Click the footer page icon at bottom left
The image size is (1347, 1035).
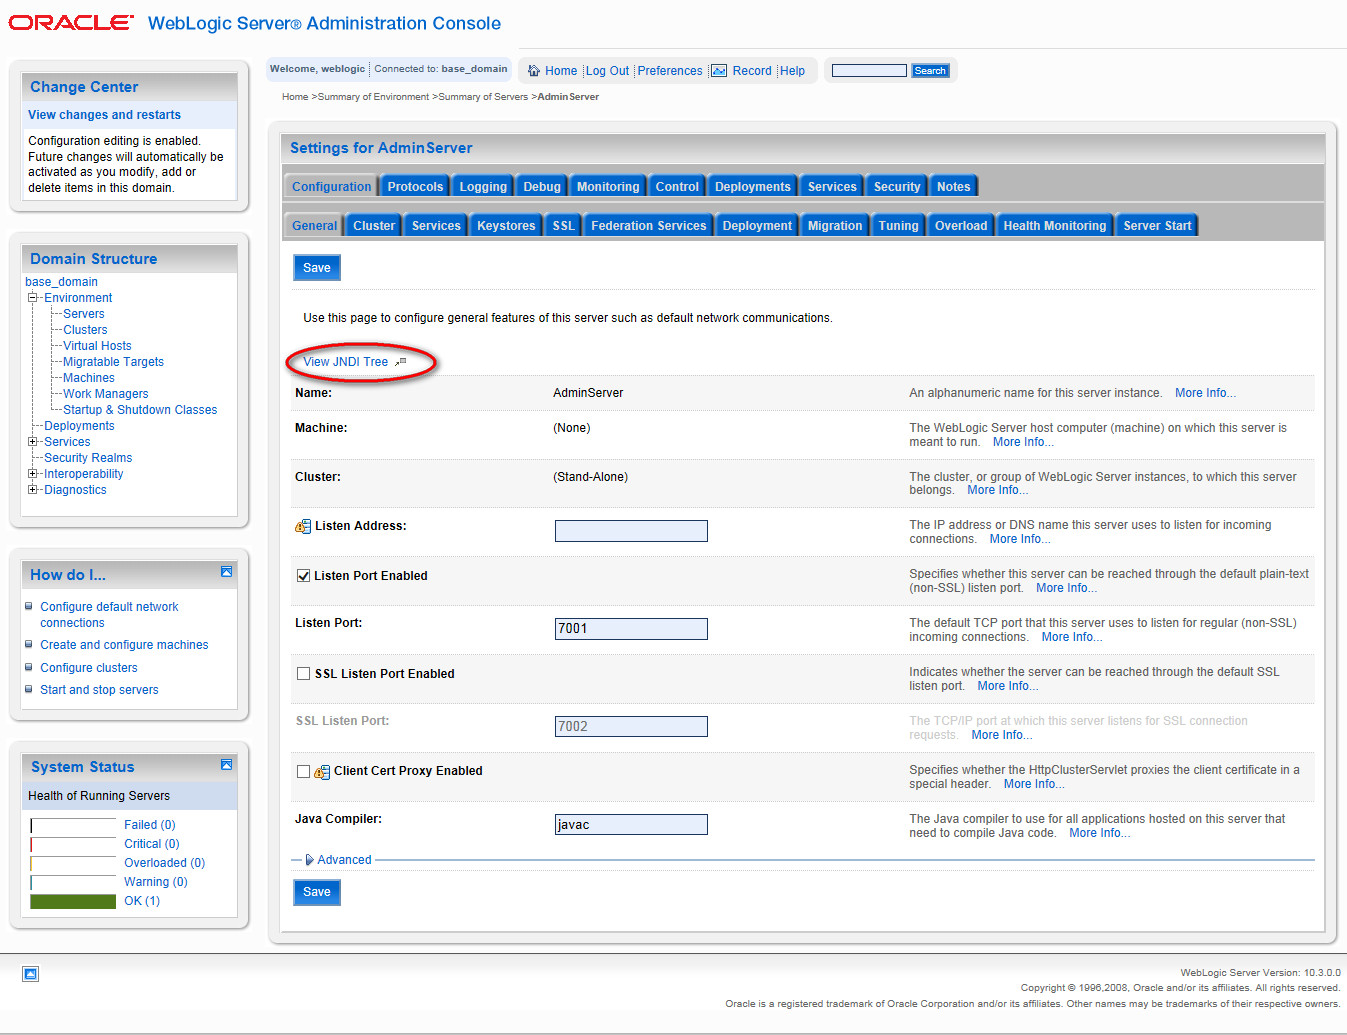(x=31, y=974)
